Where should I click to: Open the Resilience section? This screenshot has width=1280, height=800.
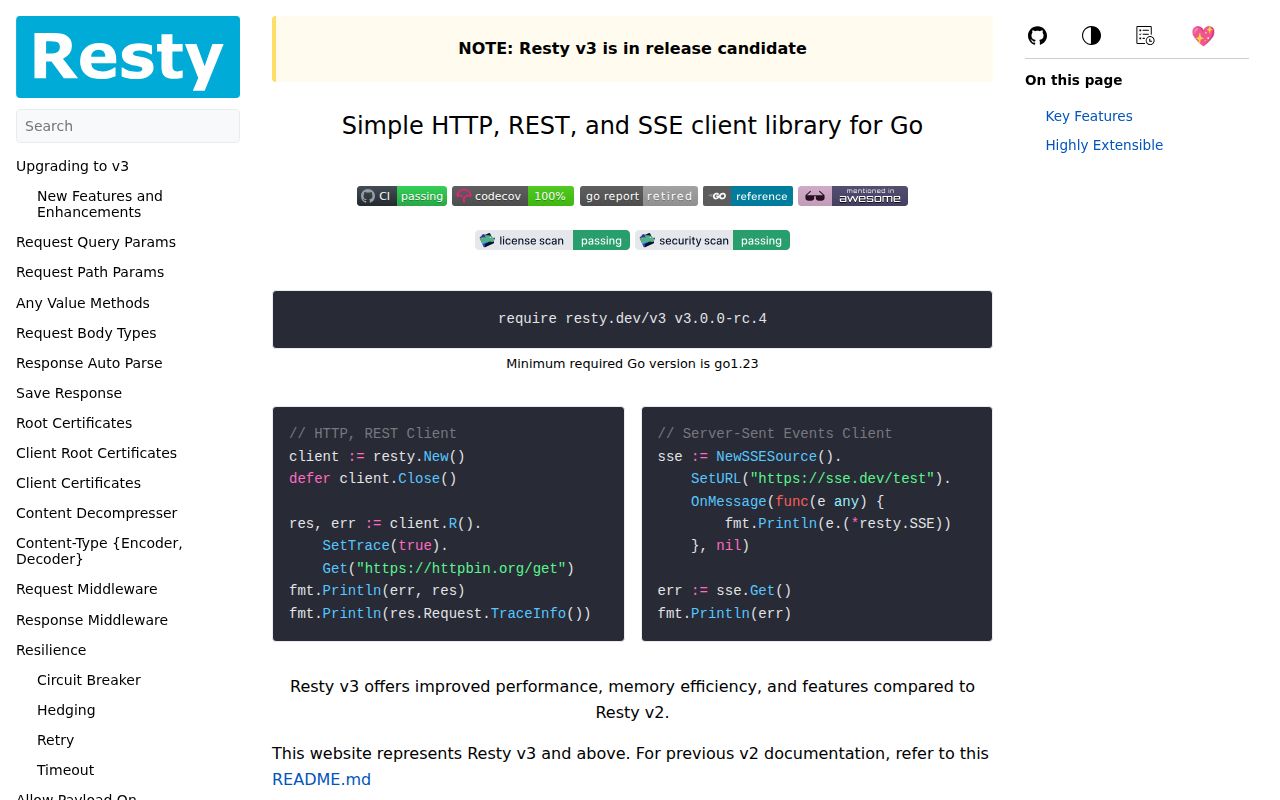click(51, 650)
